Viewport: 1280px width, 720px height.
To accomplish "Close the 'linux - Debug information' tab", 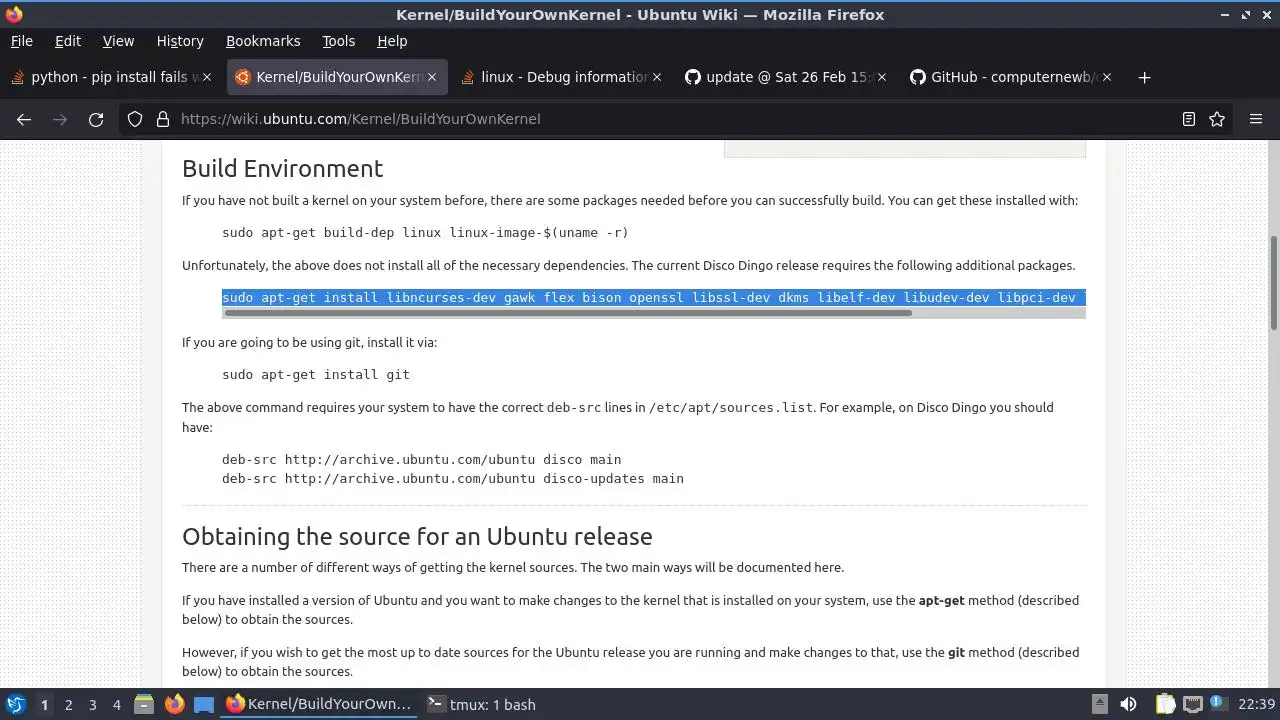I will tap(657, 77).
